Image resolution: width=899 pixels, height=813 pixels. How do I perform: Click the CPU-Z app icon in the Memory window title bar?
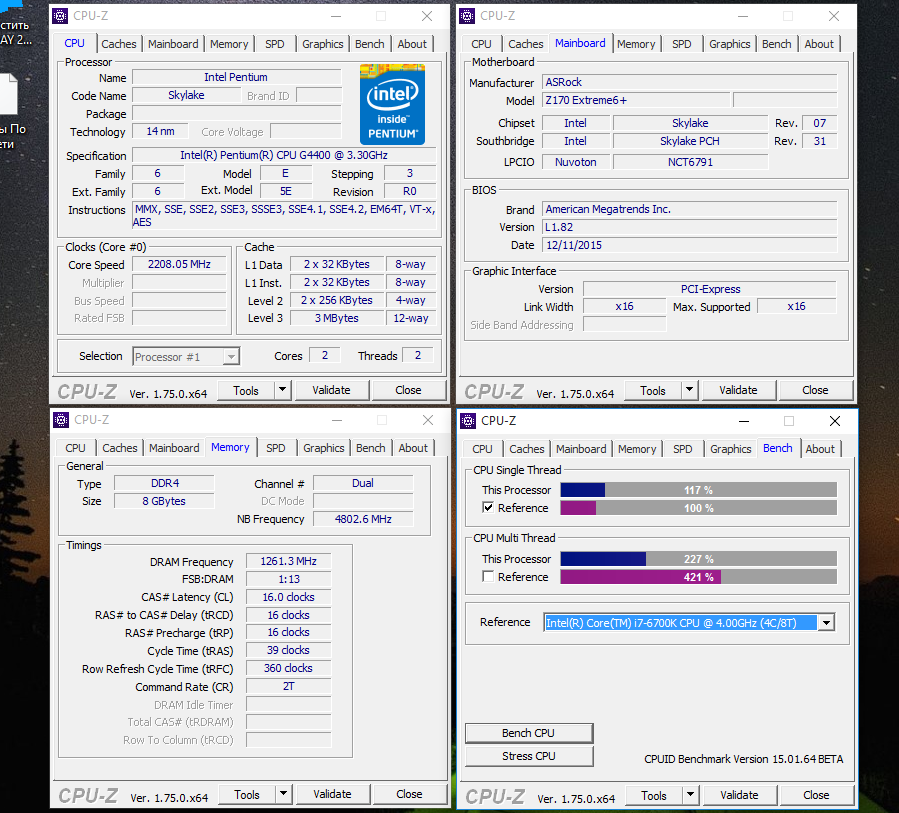click(61, 420)
